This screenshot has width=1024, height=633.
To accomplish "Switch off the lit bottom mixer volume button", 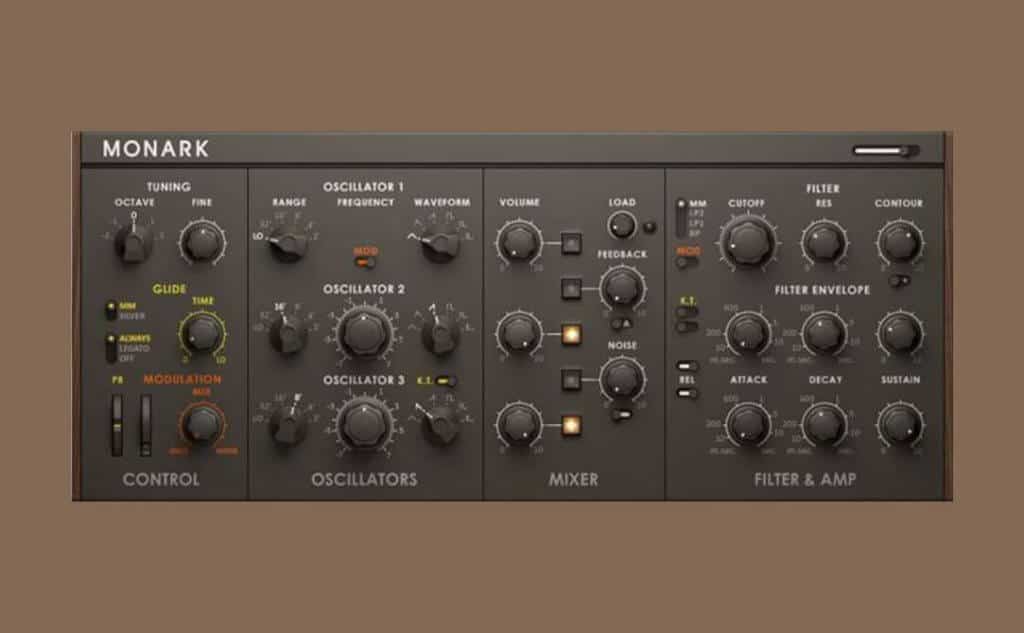I will (x=571, y=425).
